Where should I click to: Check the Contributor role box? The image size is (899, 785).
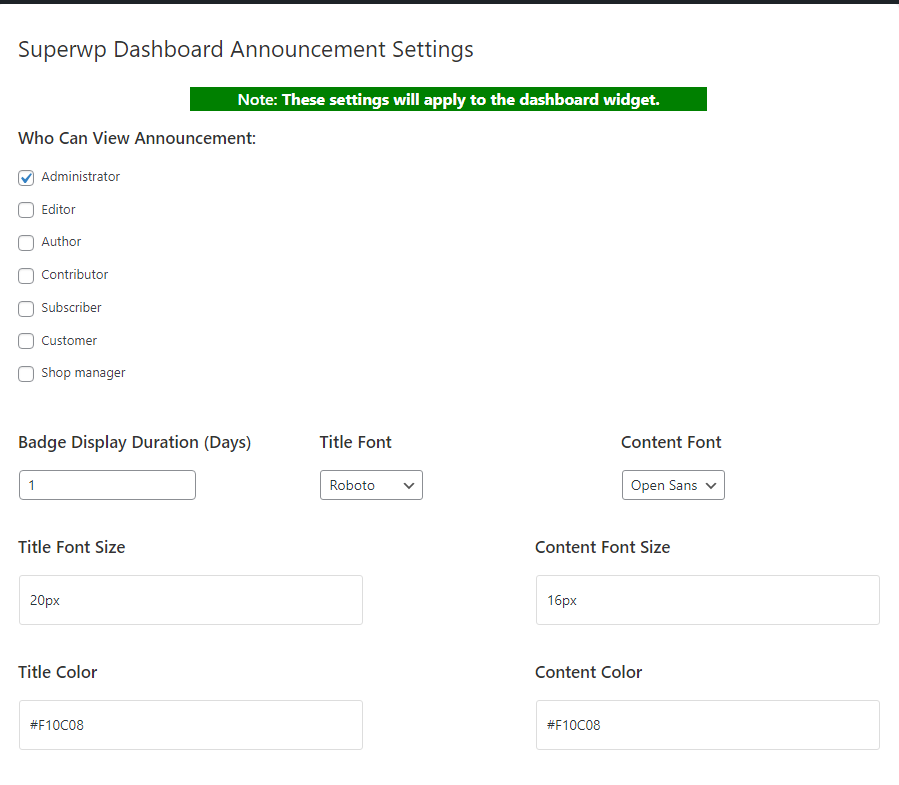pyautogui.click(x=26, y=276)
